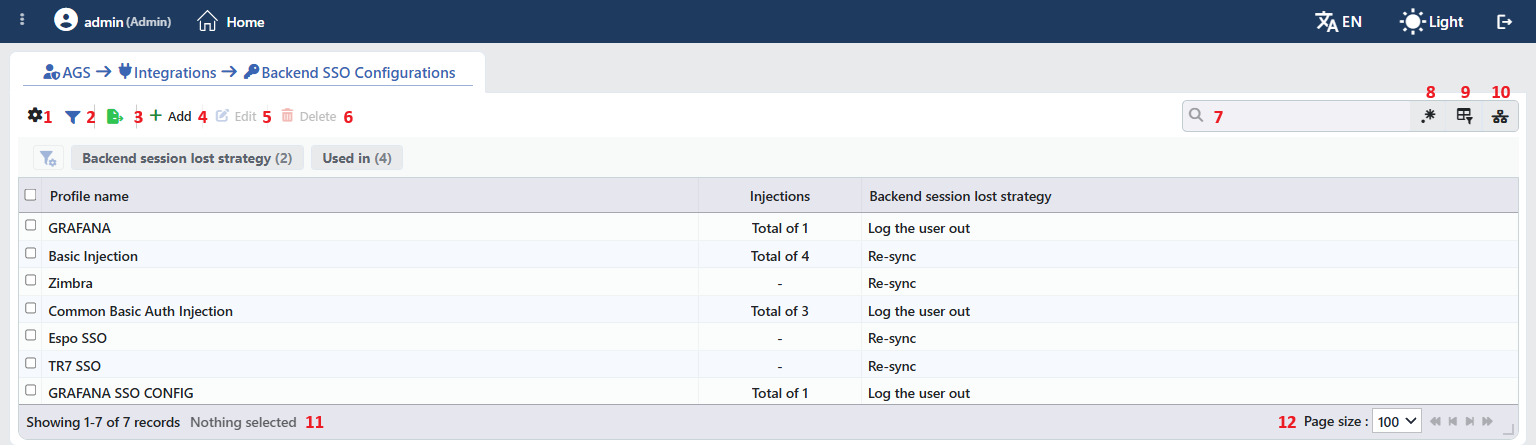Click the resize grip at the table's bottom right
The height and width of the screenshot is (445, 1536).
(1509, 430)
